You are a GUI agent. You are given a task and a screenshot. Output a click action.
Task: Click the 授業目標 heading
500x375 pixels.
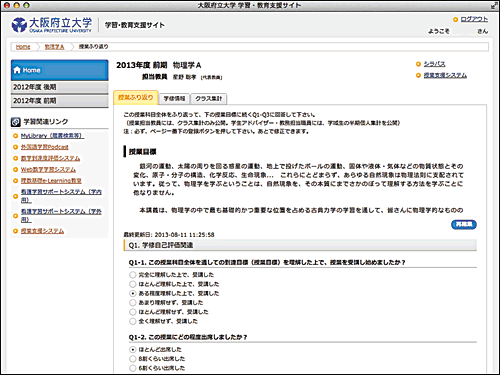(x=142, y=152)
